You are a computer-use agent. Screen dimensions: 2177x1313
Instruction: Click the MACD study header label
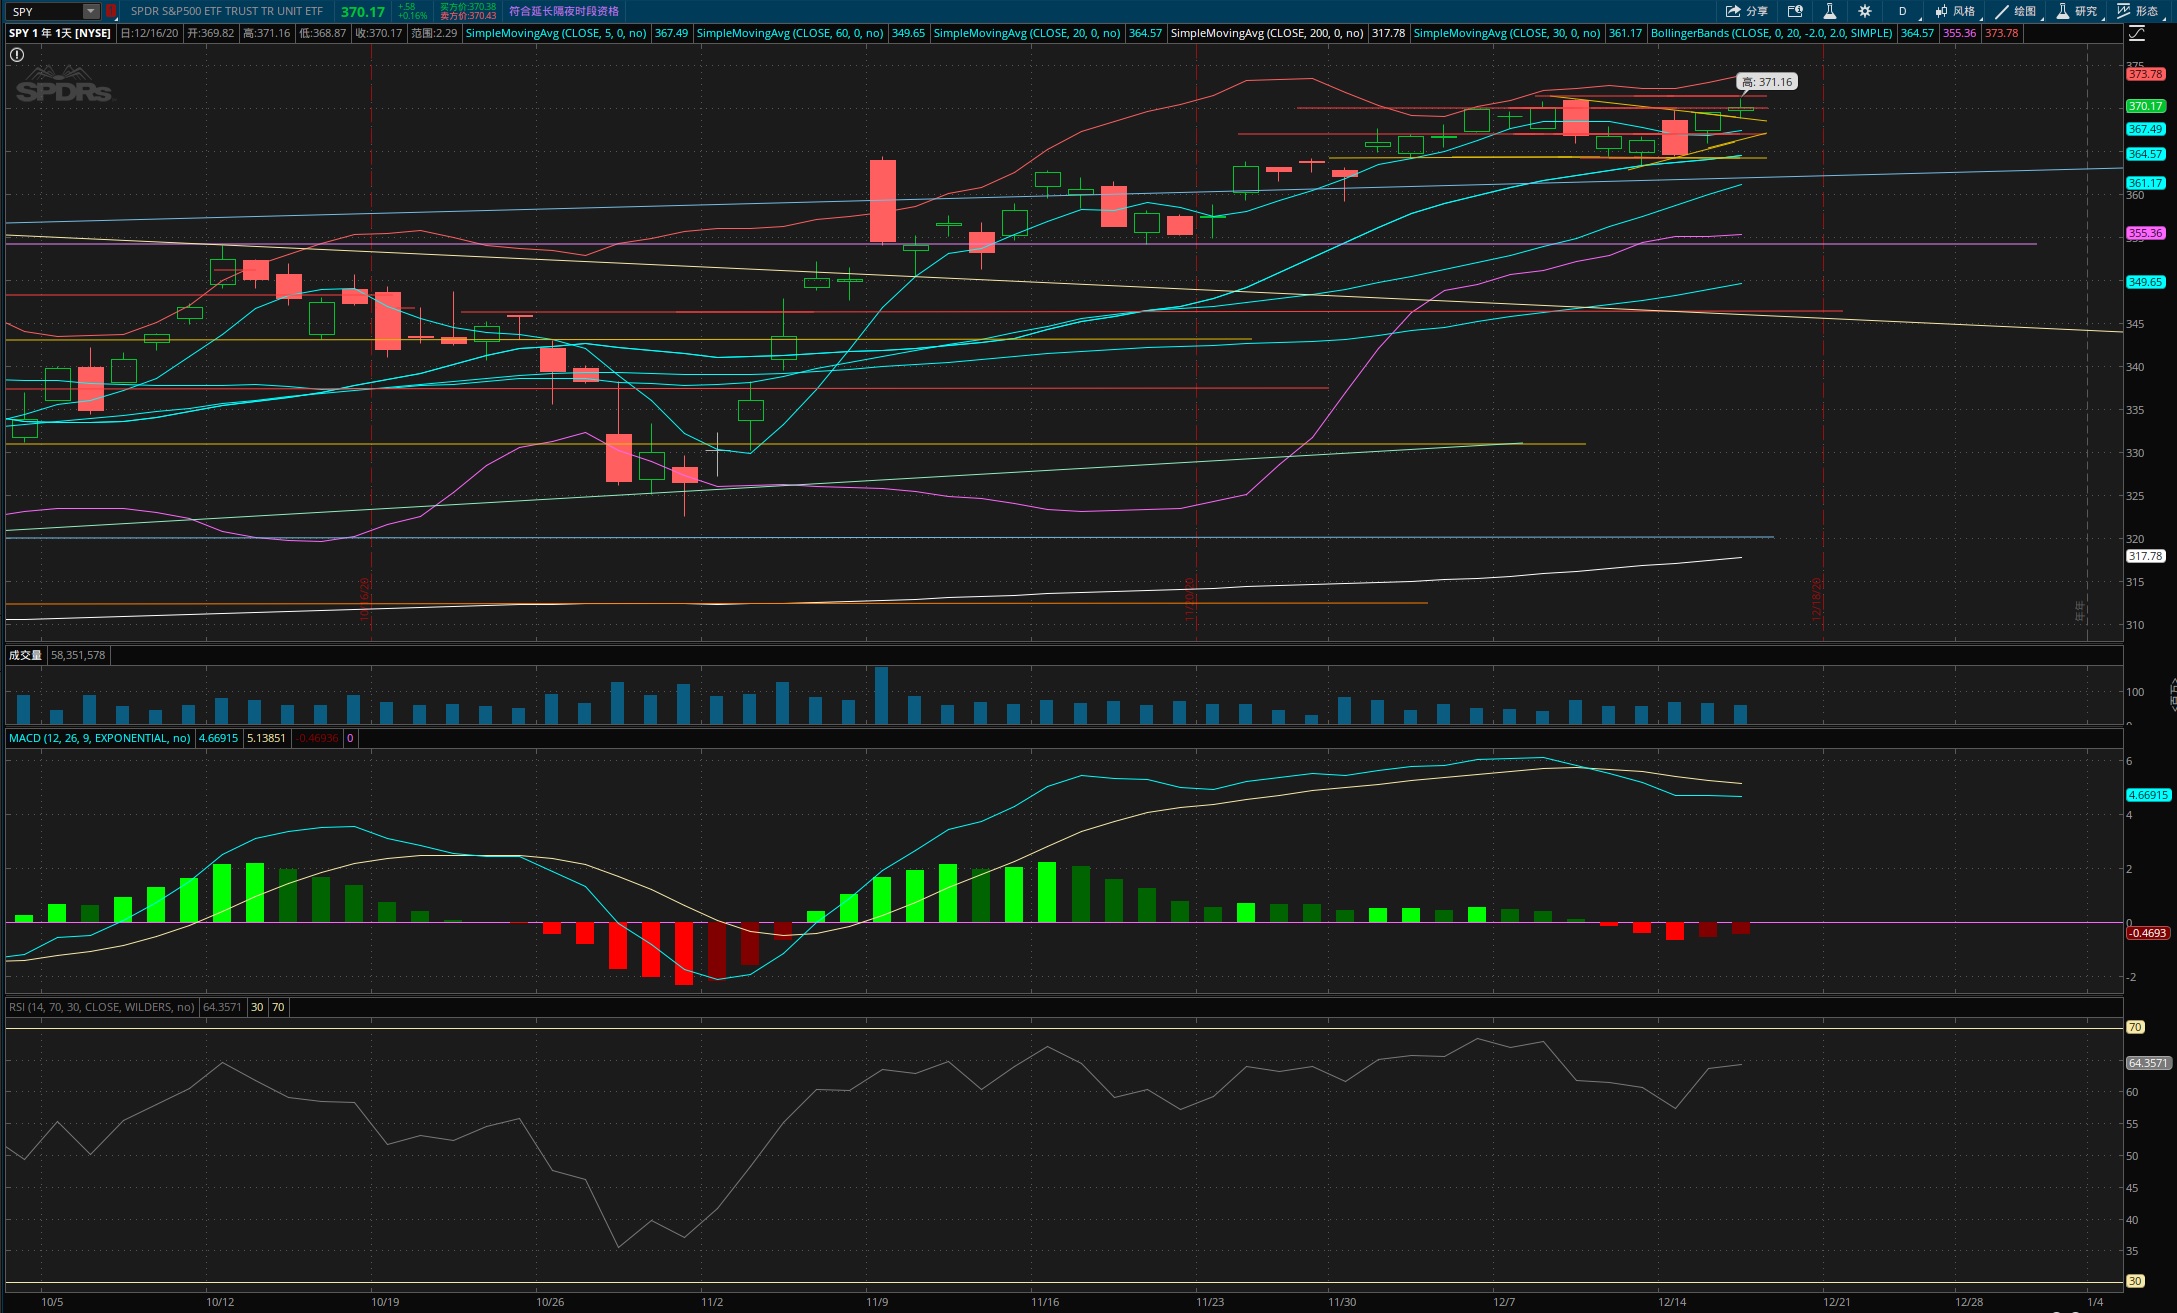click(x=99, y=738)
